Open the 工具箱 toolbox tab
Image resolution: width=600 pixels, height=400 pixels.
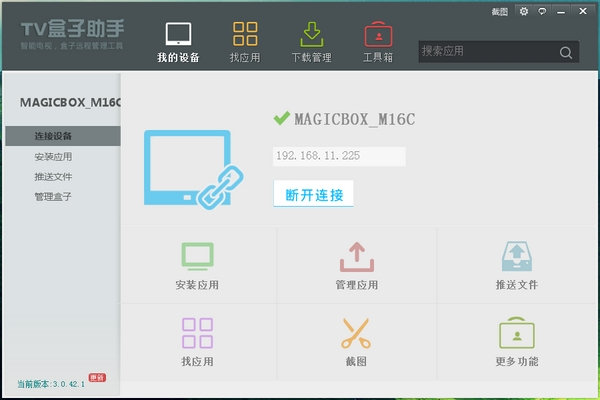[x=378, y=42]
